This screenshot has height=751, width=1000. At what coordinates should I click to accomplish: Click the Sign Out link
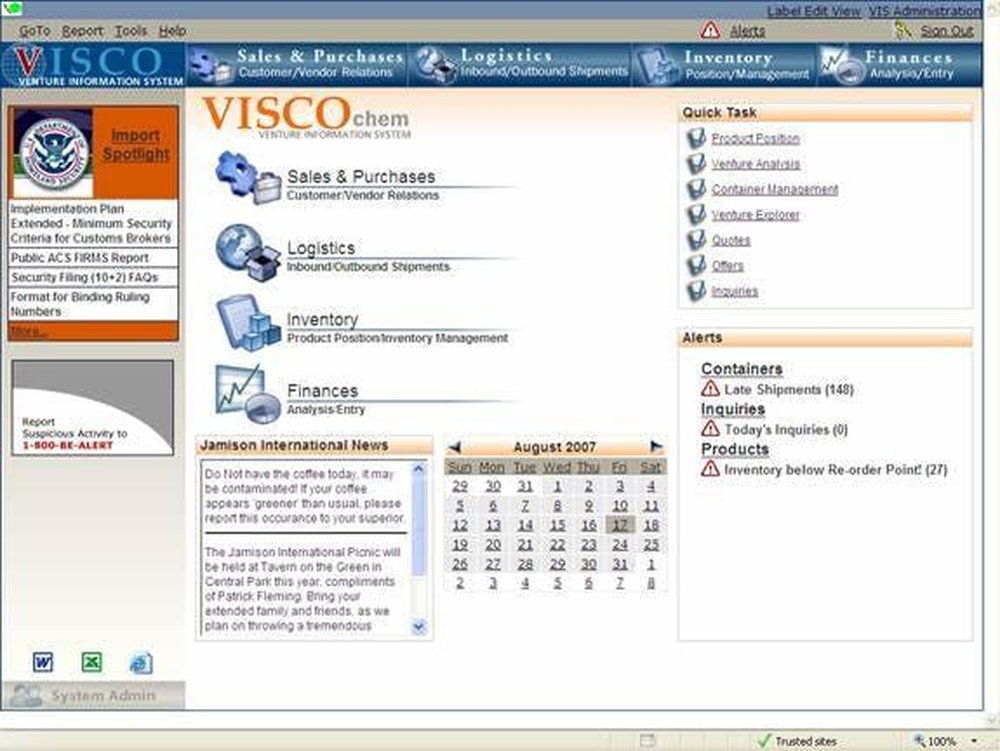click(x=947, y=31)
